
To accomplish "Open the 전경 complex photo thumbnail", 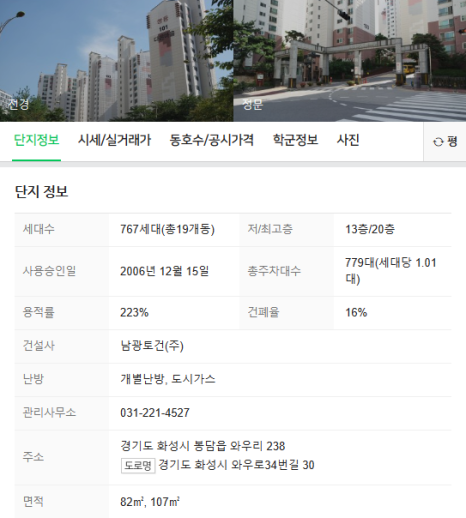I will (x=116, y=61).
